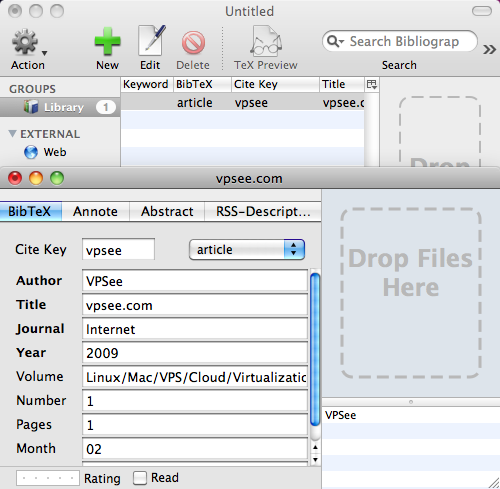The width and height of the screenshot is (500, 489).
Task: Click the window resize grip corner
Action: point(494,483)
